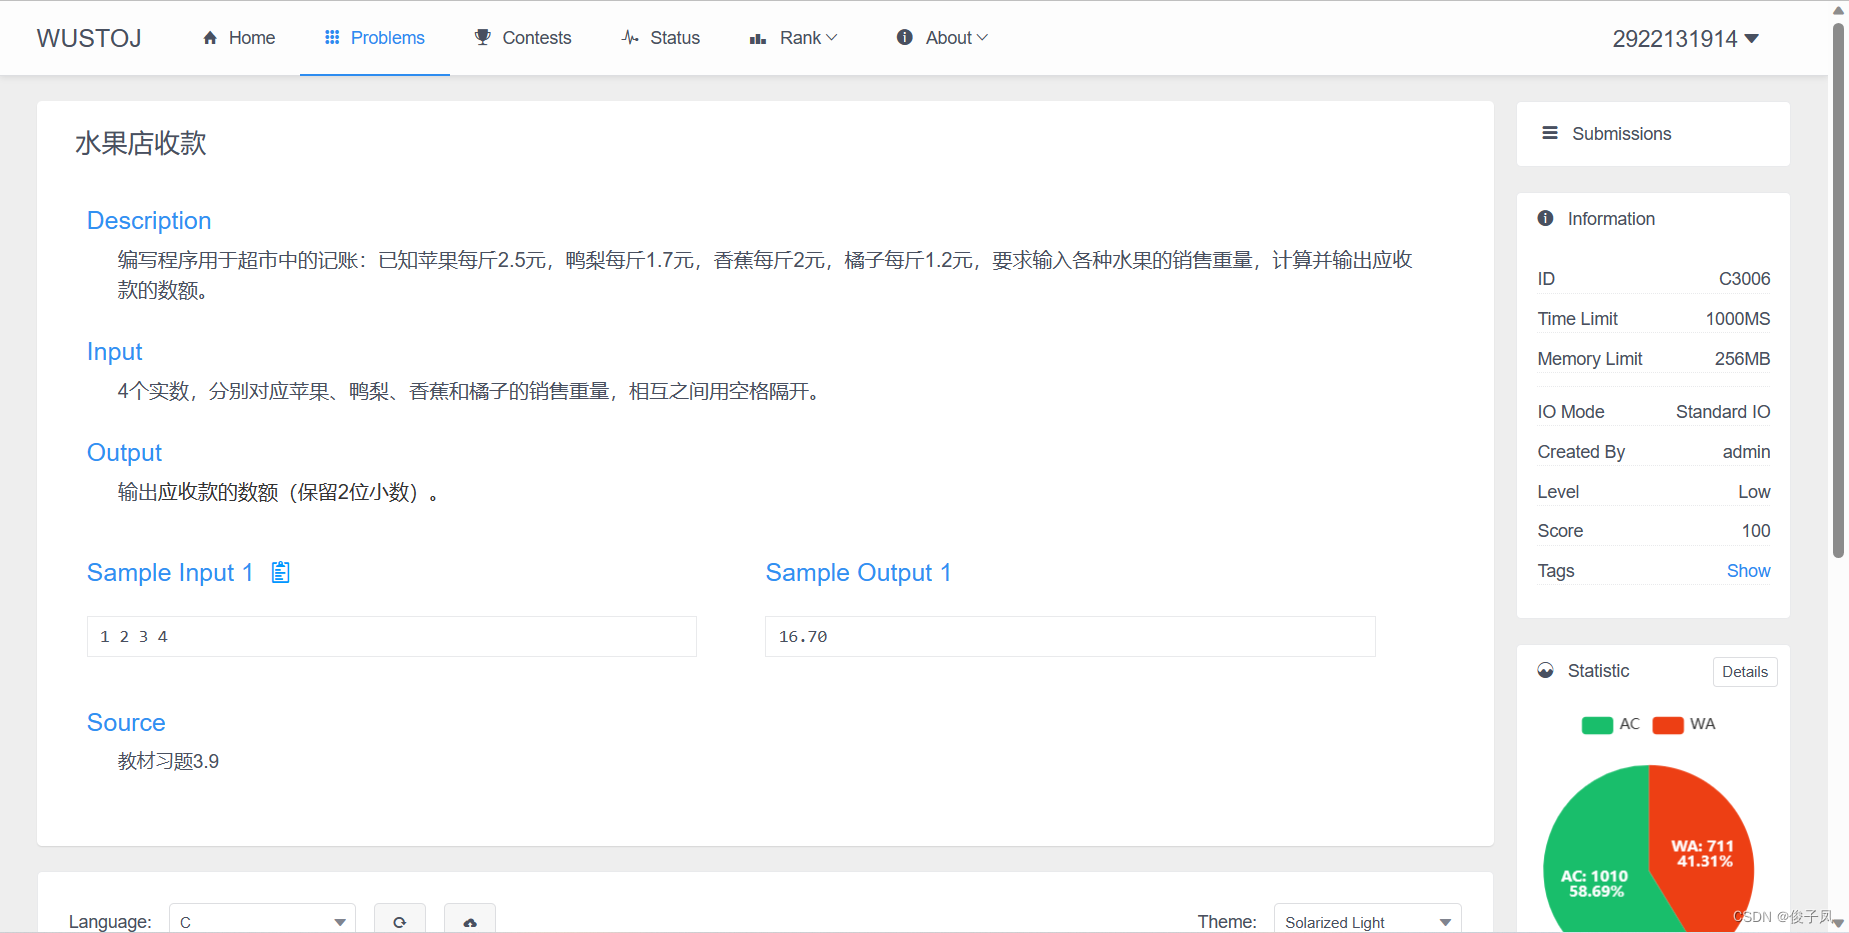The width and height of the screenshot is (1849, 933).
Task: Click the Rank bar chart icon
Action: 758,38
